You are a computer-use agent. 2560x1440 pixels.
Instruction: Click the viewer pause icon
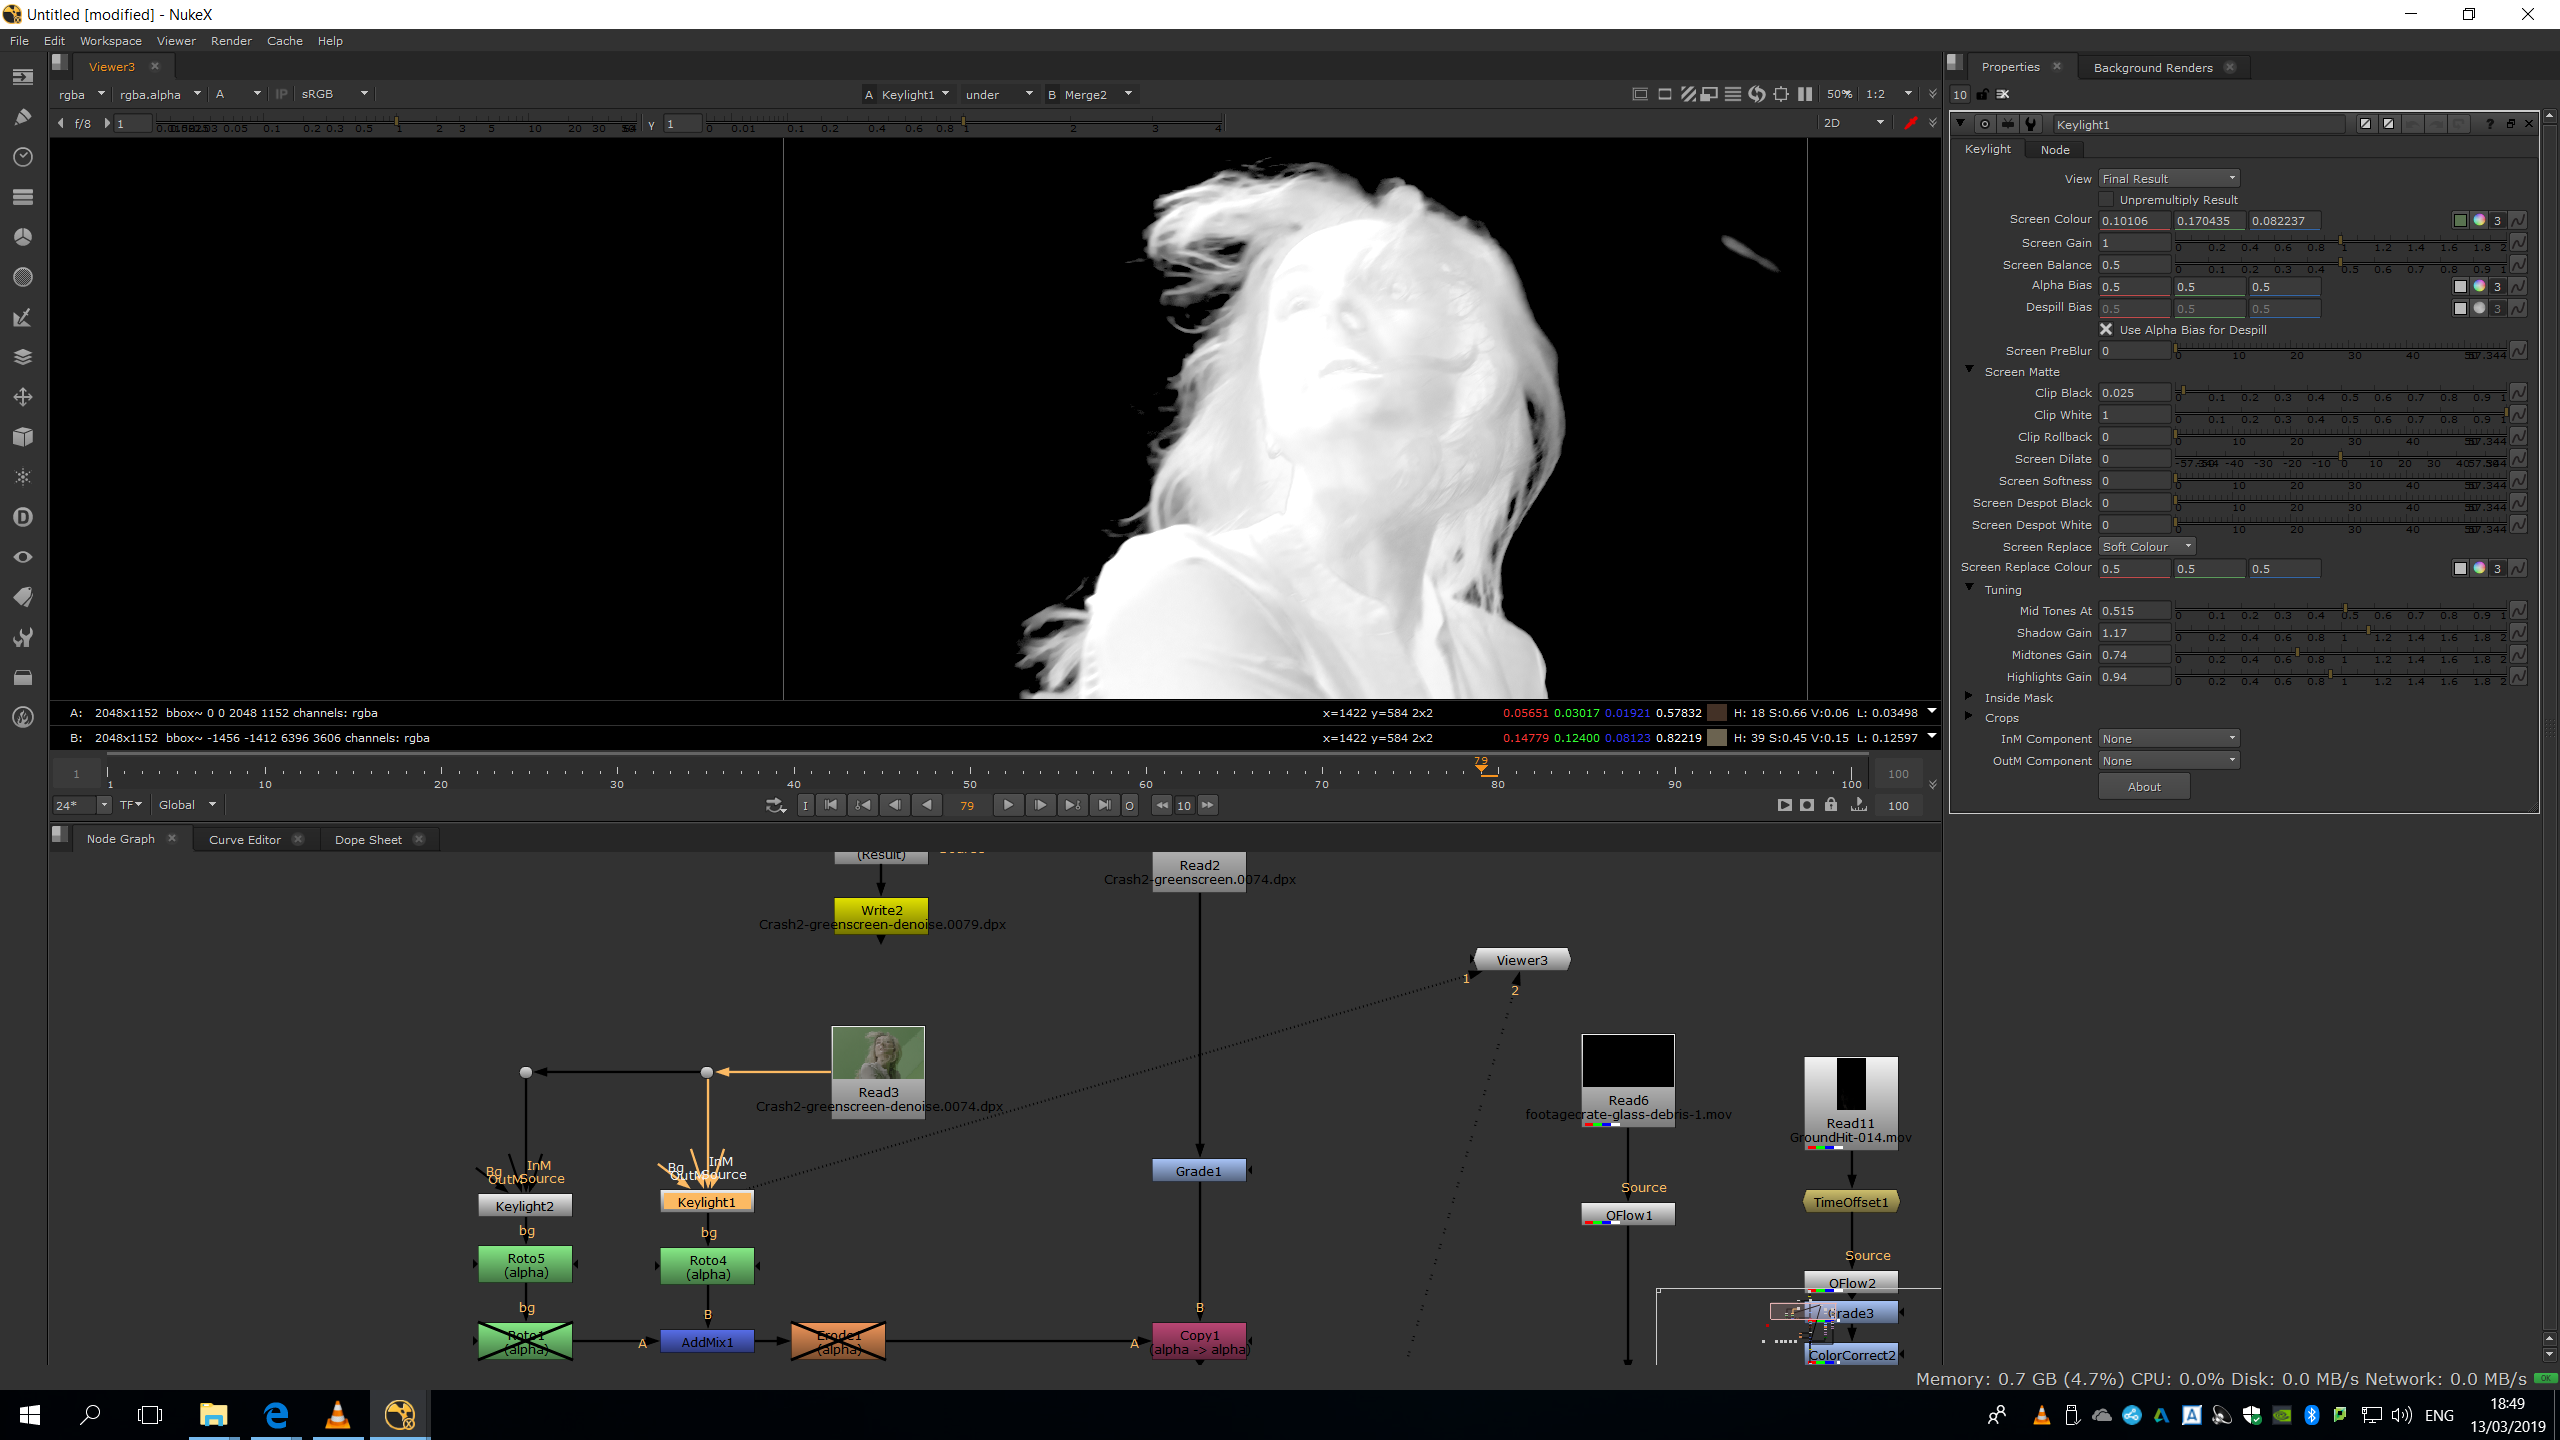[x=1805, y=94]
